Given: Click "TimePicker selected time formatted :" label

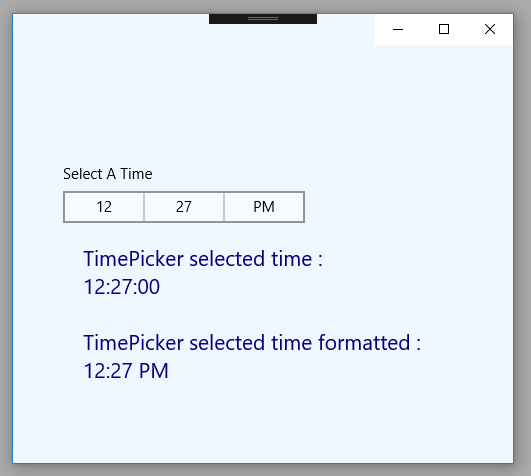Looking at the screenshot, I should coord(252,343).
